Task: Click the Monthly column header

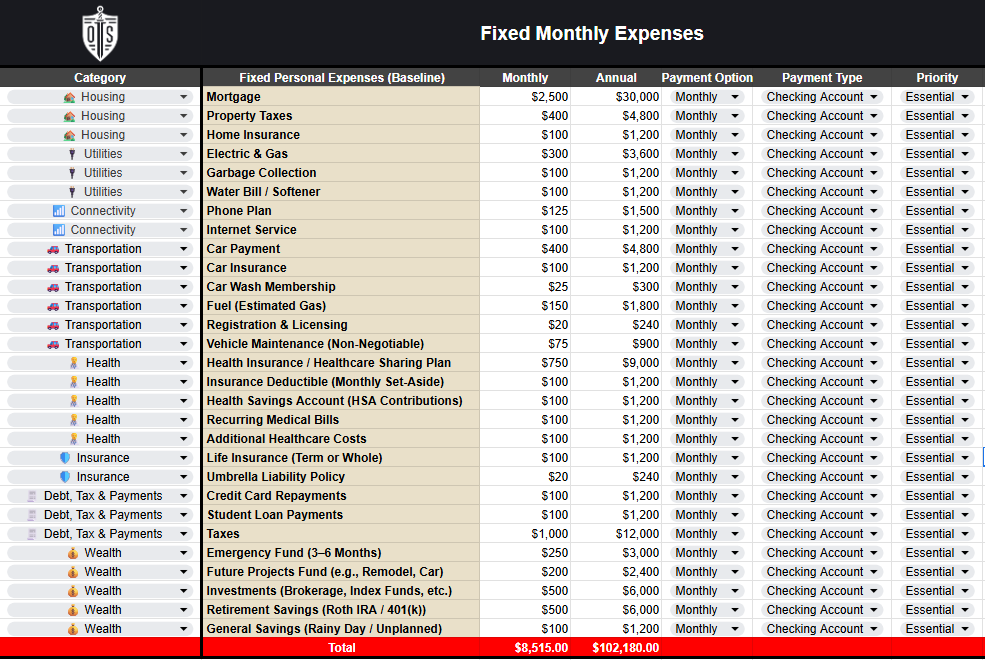Action: [525, 77]
